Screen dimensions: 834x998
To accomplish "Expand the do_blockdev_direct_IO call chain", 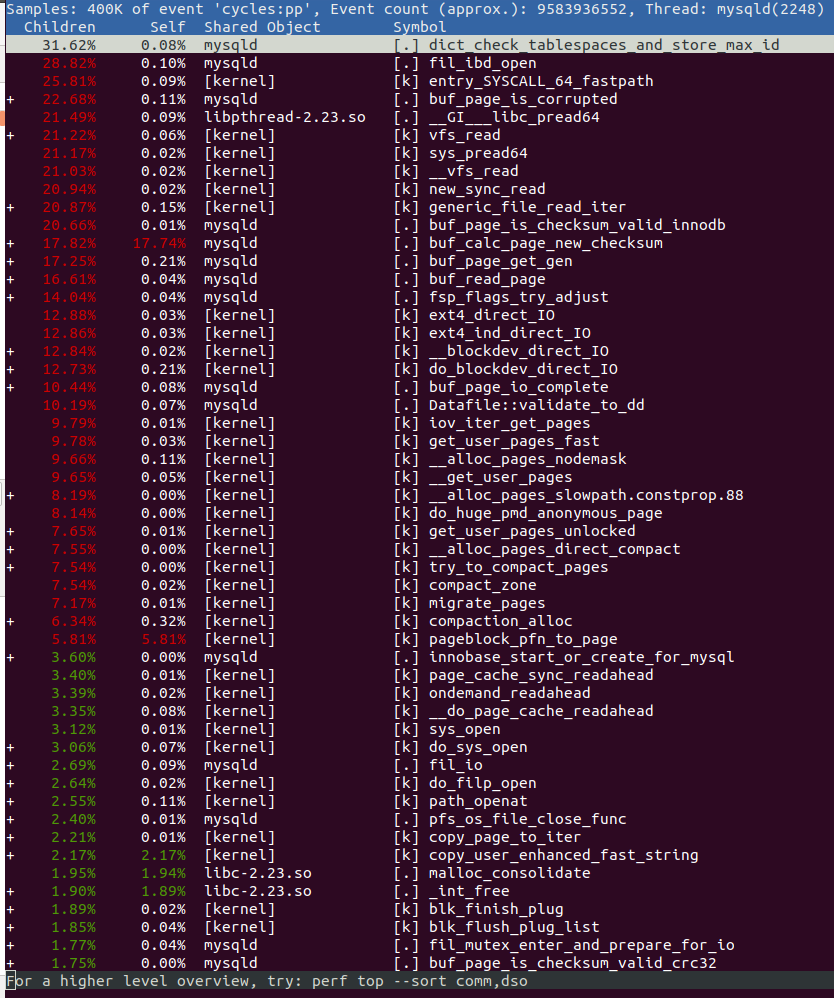I will (11, 369).
